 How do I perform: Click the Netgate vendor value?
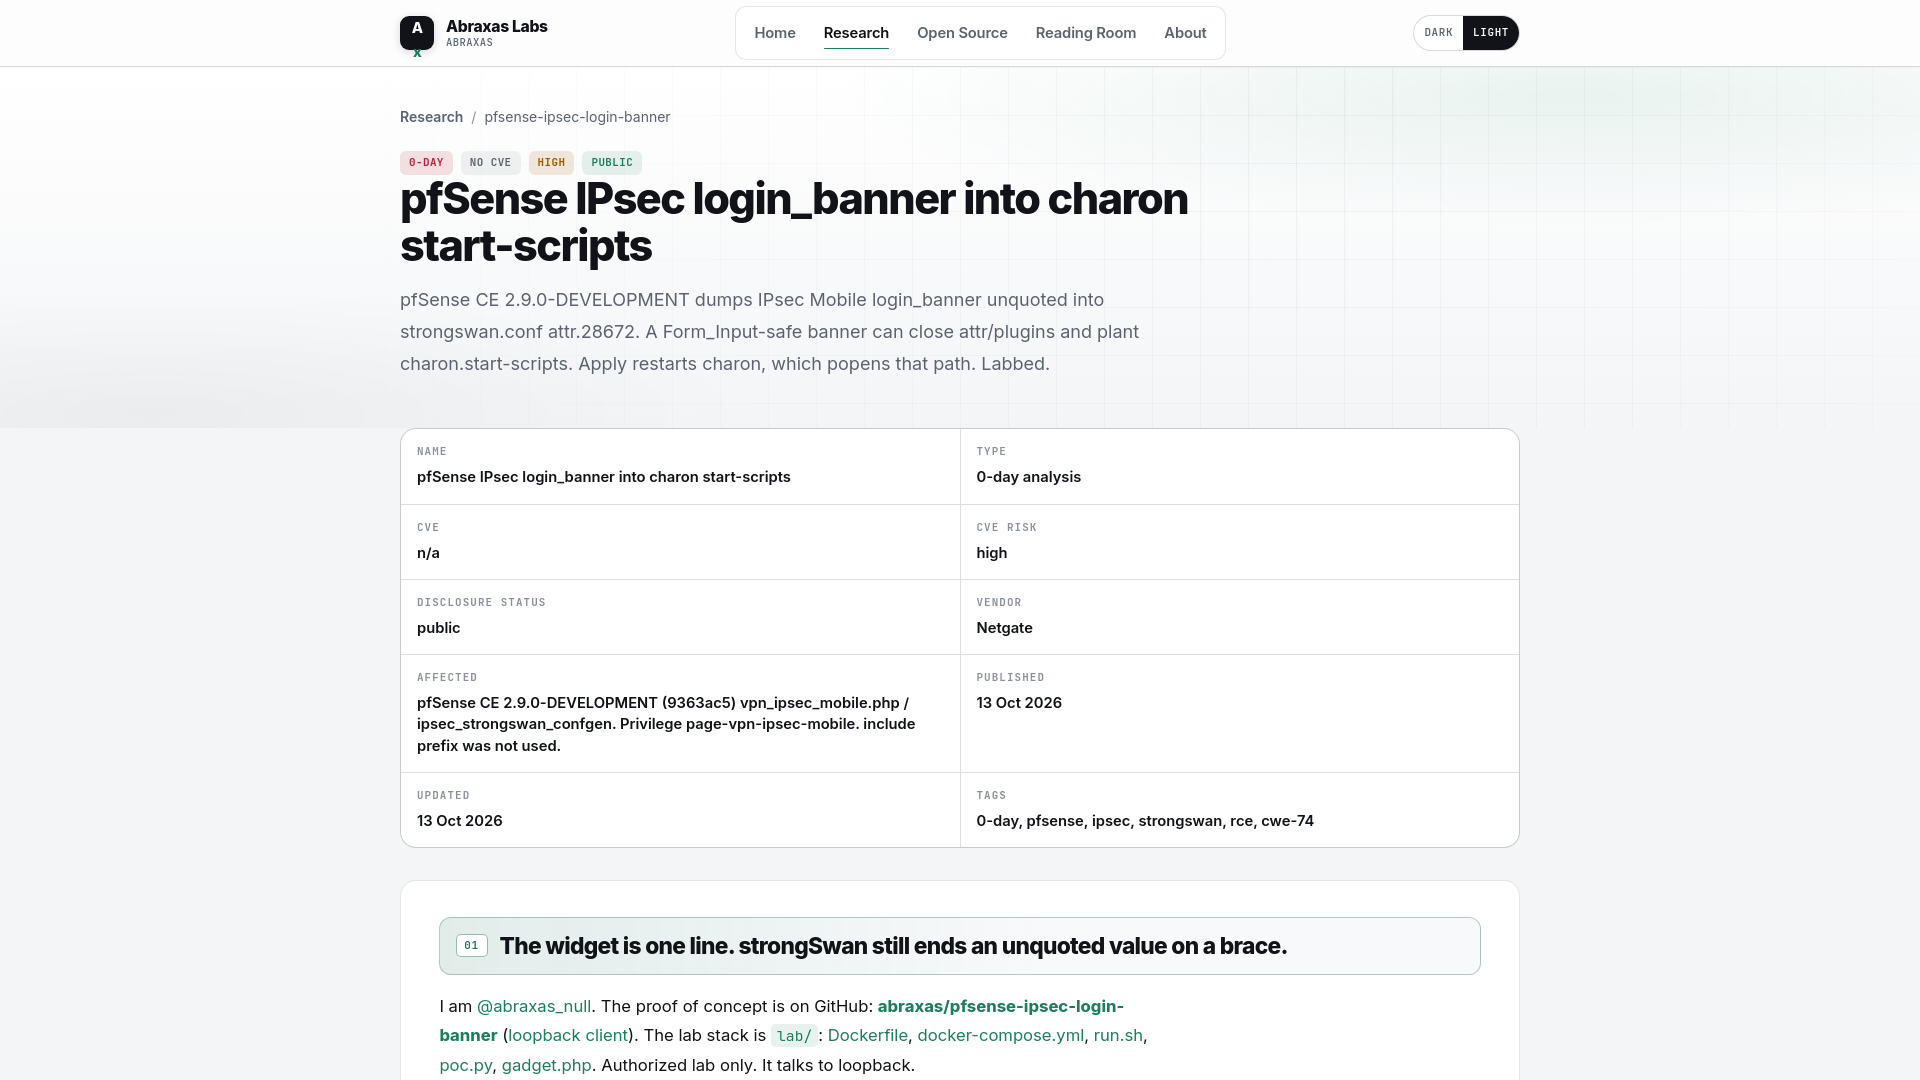(1004, 628)
